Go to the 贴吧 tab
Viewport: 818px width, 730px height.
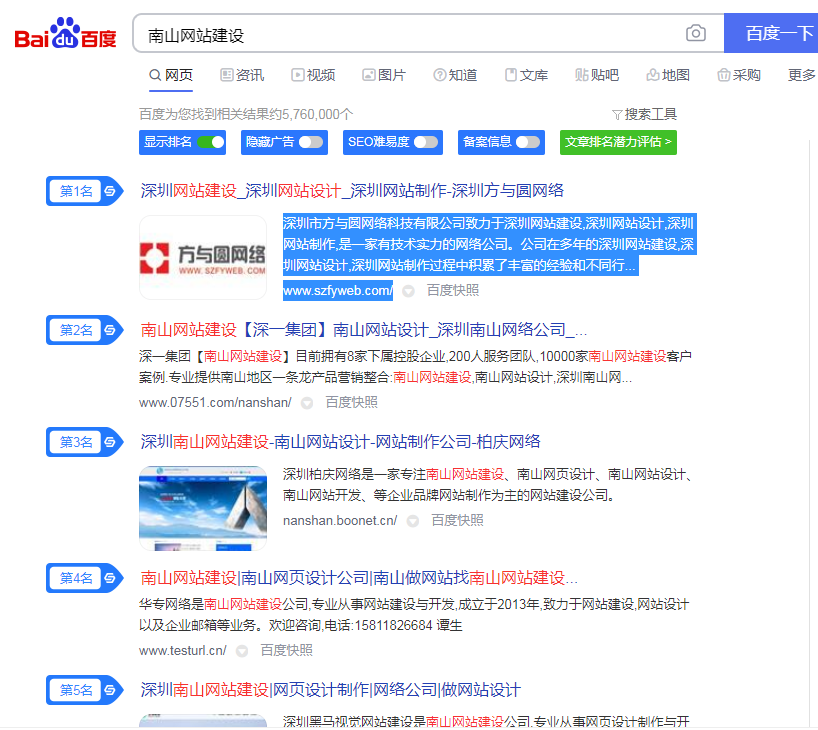(x=597, y=75)
